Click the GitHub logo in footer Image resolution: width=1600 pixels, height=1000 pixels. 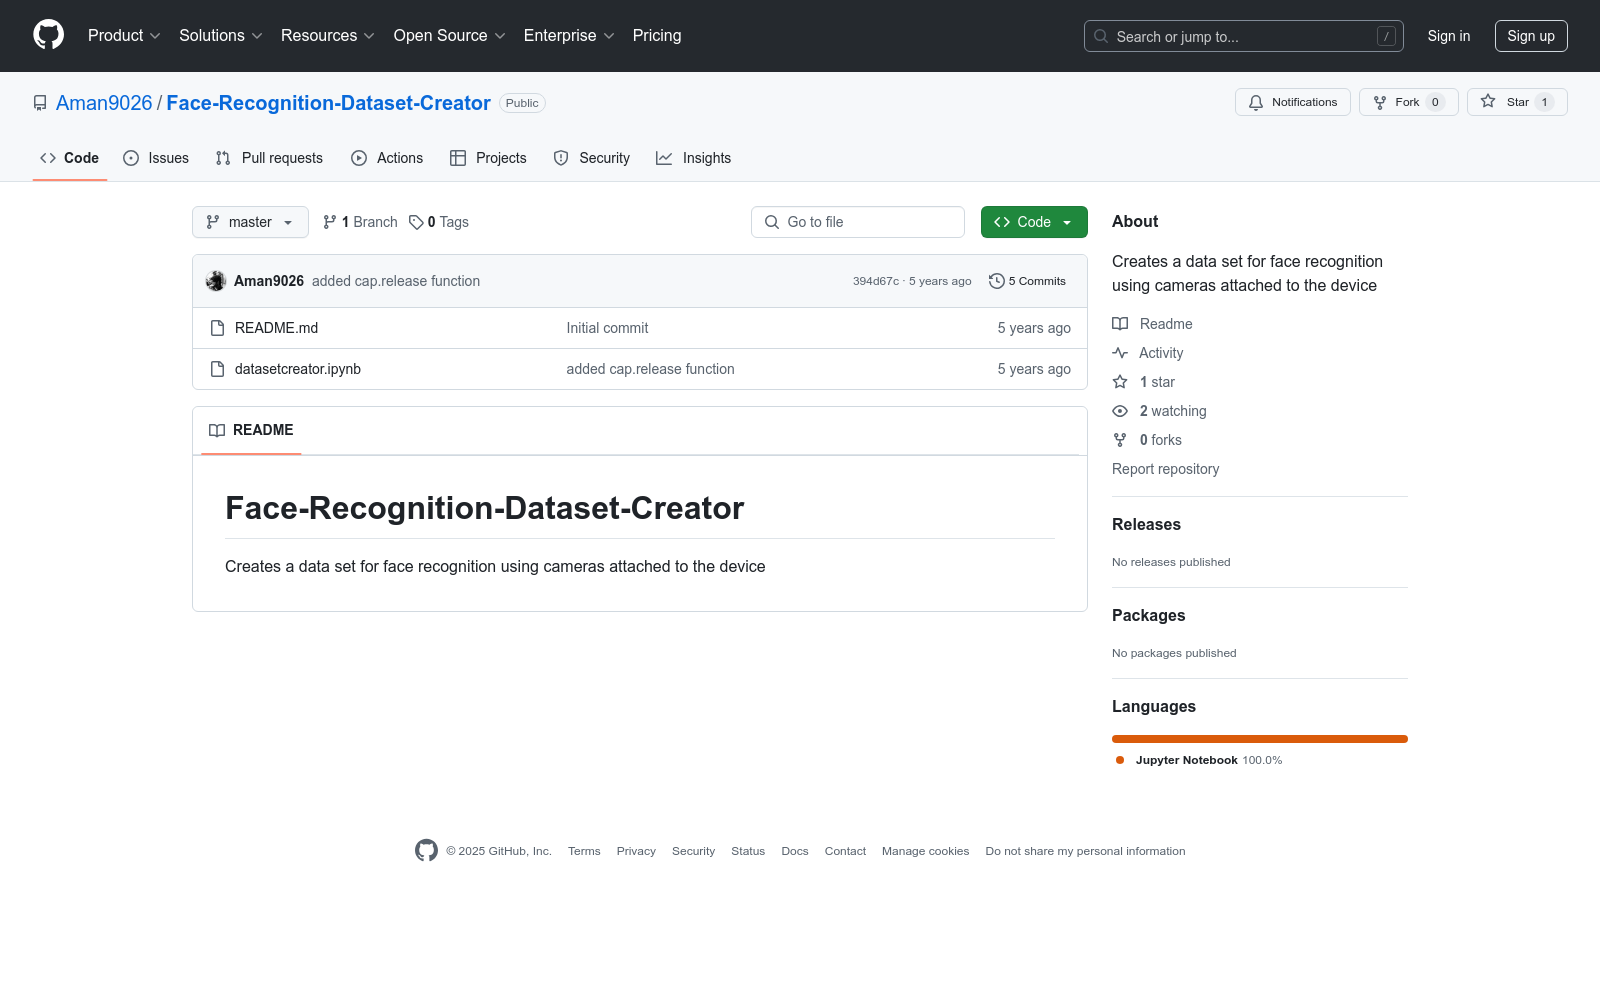[x=426, y=851]
